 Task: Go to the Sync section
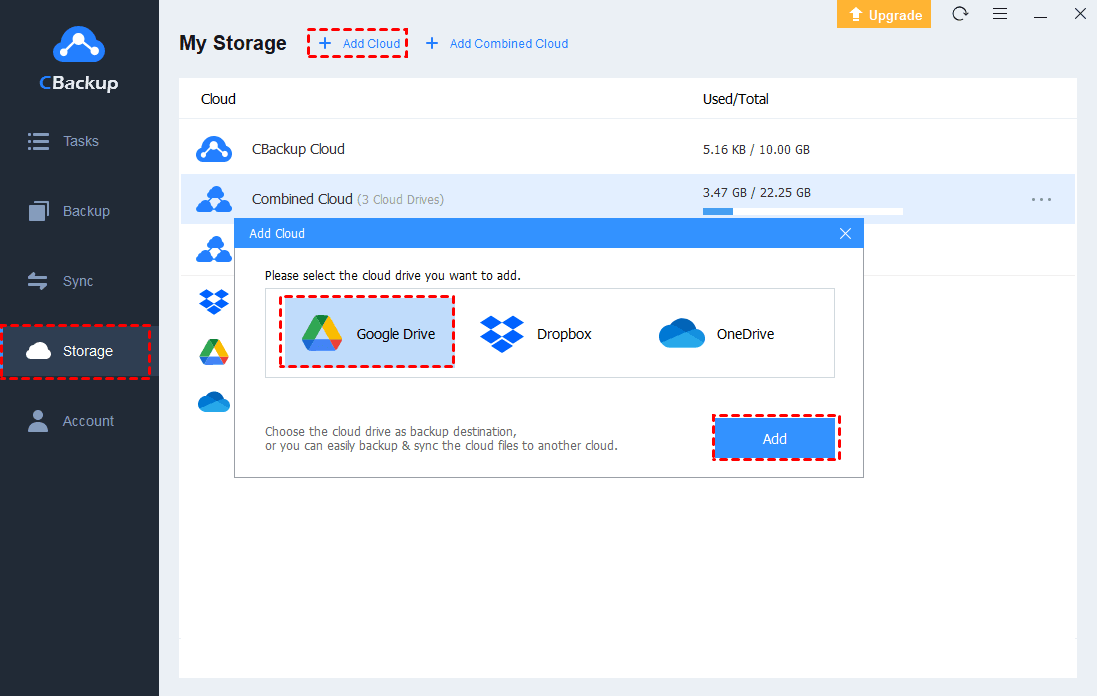click(x=79, y=281)
